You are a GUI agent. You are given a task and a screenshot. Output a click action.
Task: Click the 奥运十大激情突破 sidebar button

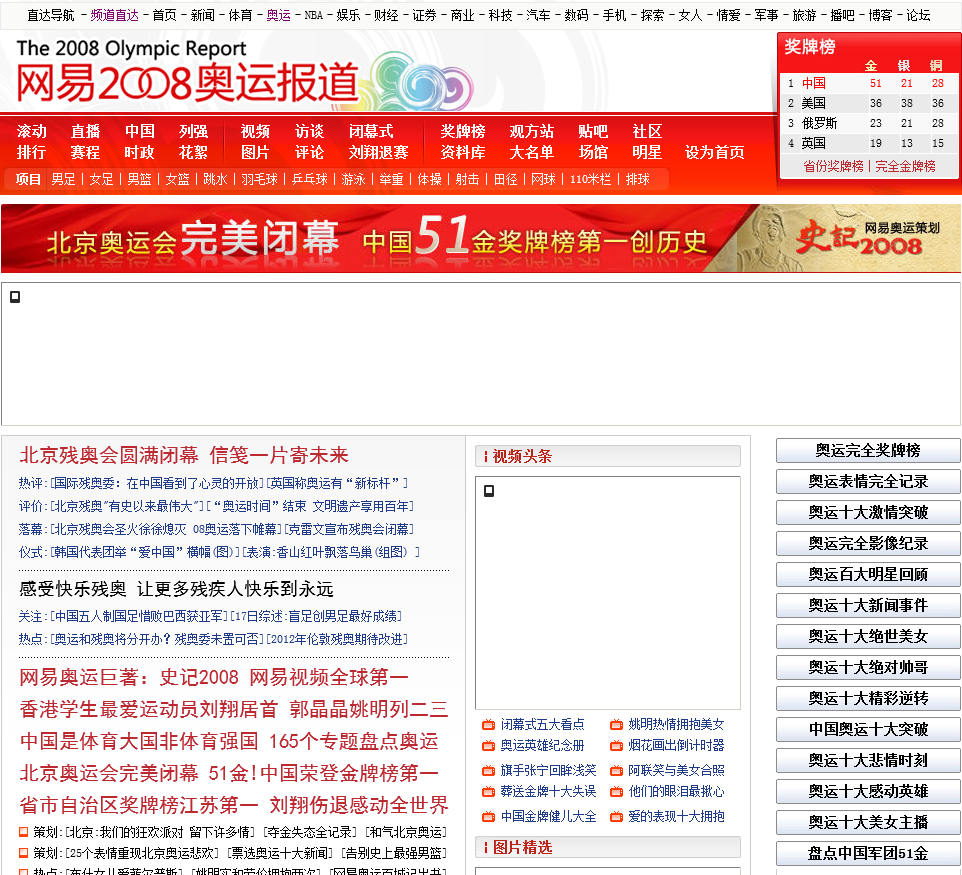click(x=868, y=512)
